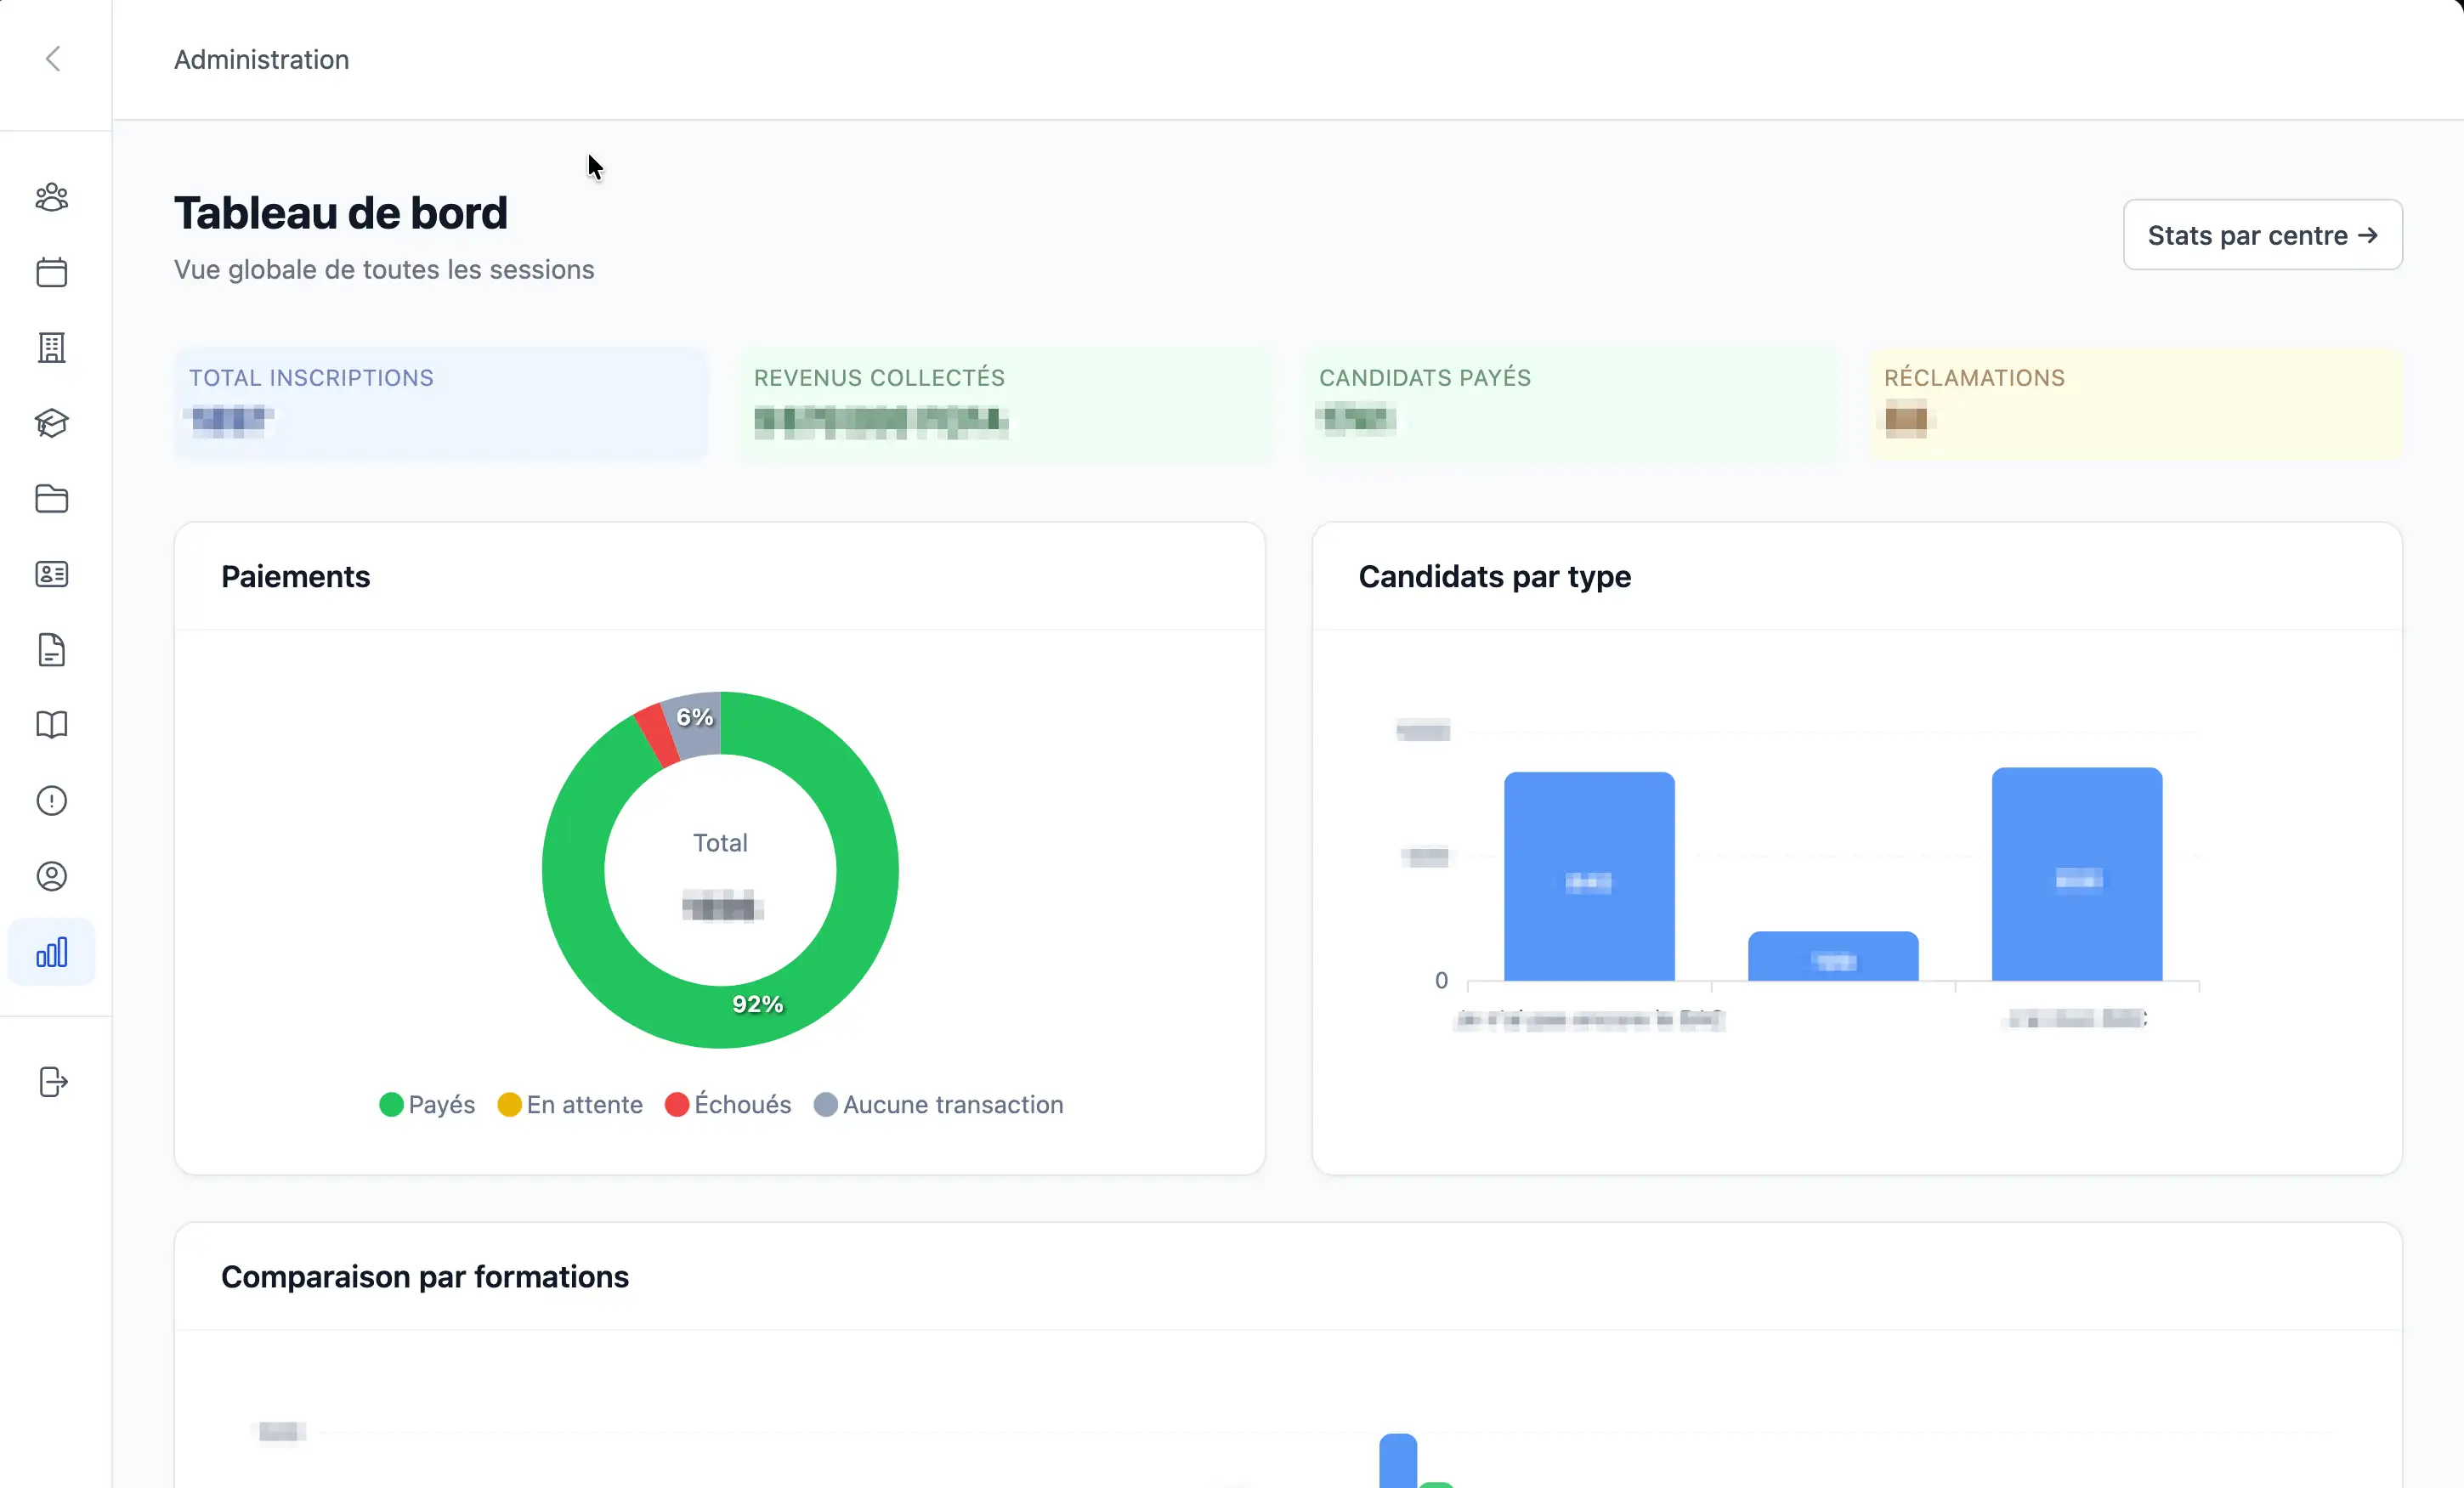Open the users group sidebar icon
Viewport: 2464px width, 1488px height.
(52, 197)
